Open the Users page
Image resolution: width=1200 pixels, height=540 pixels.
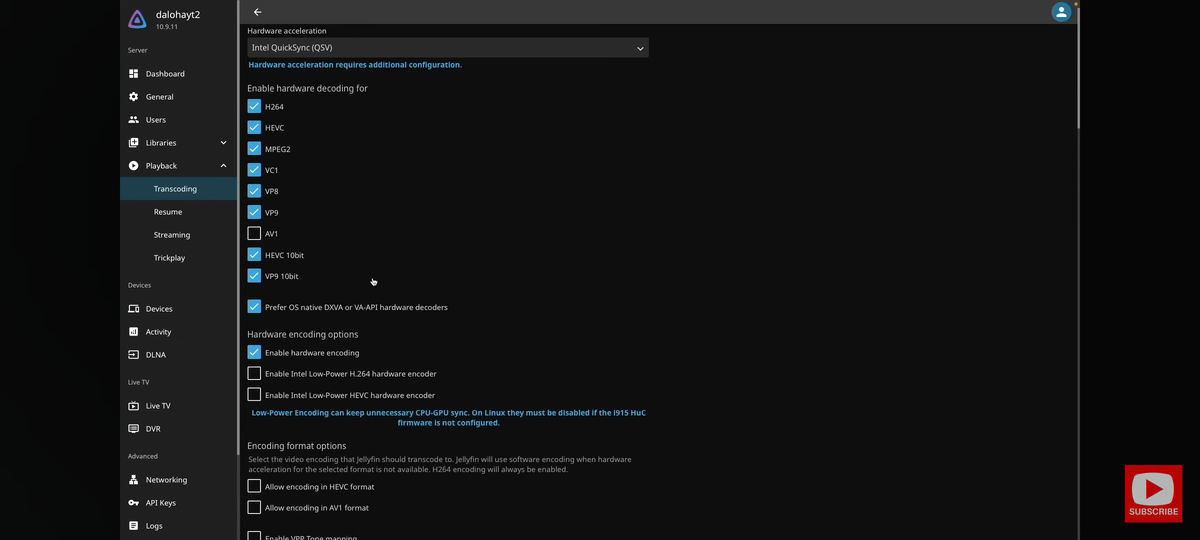point(179,120)
